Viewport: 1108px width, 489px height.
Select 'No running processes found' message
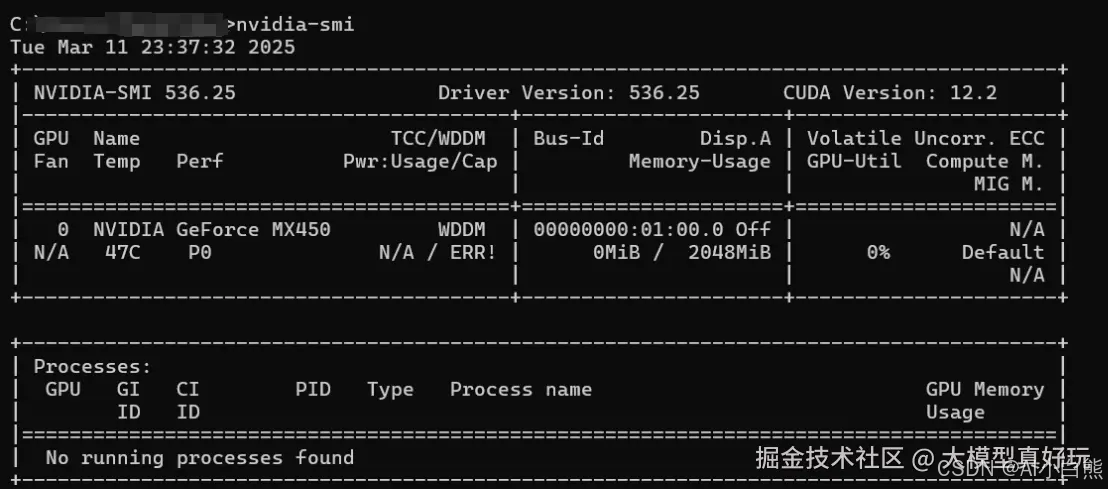tap(200, 458)
